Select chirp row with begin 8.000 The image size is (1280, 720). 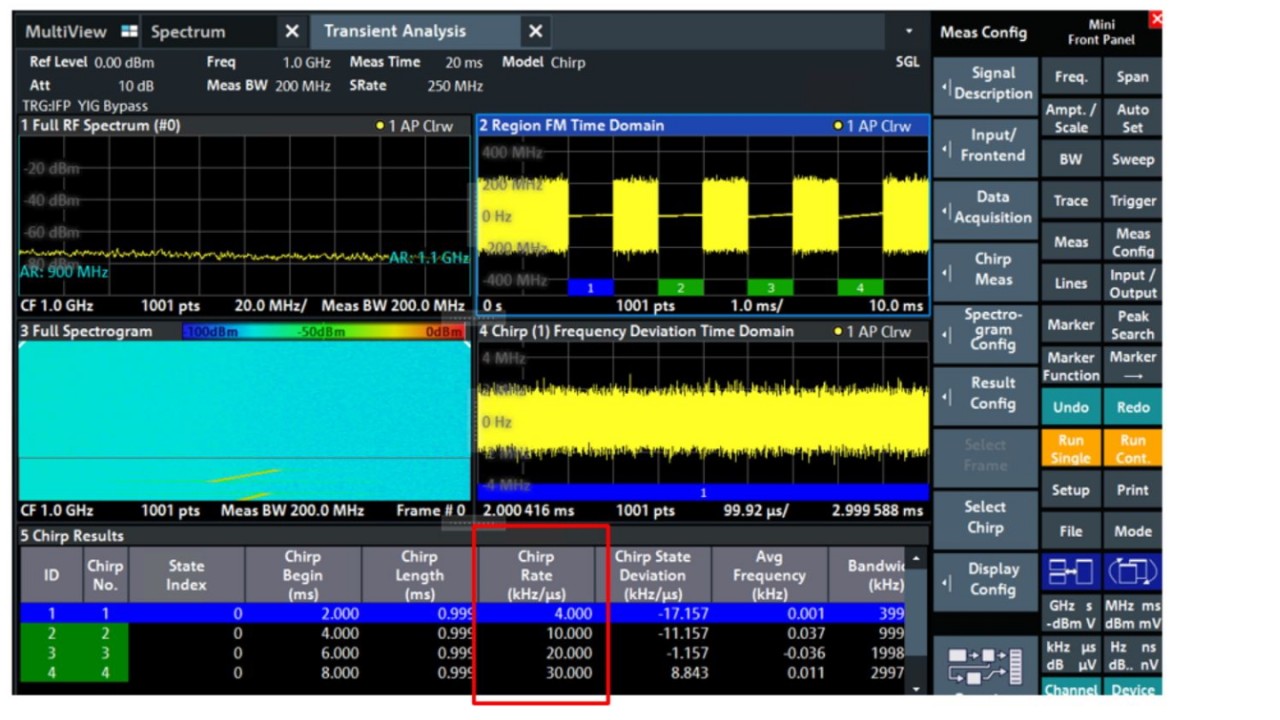click(x=462, y=673)
